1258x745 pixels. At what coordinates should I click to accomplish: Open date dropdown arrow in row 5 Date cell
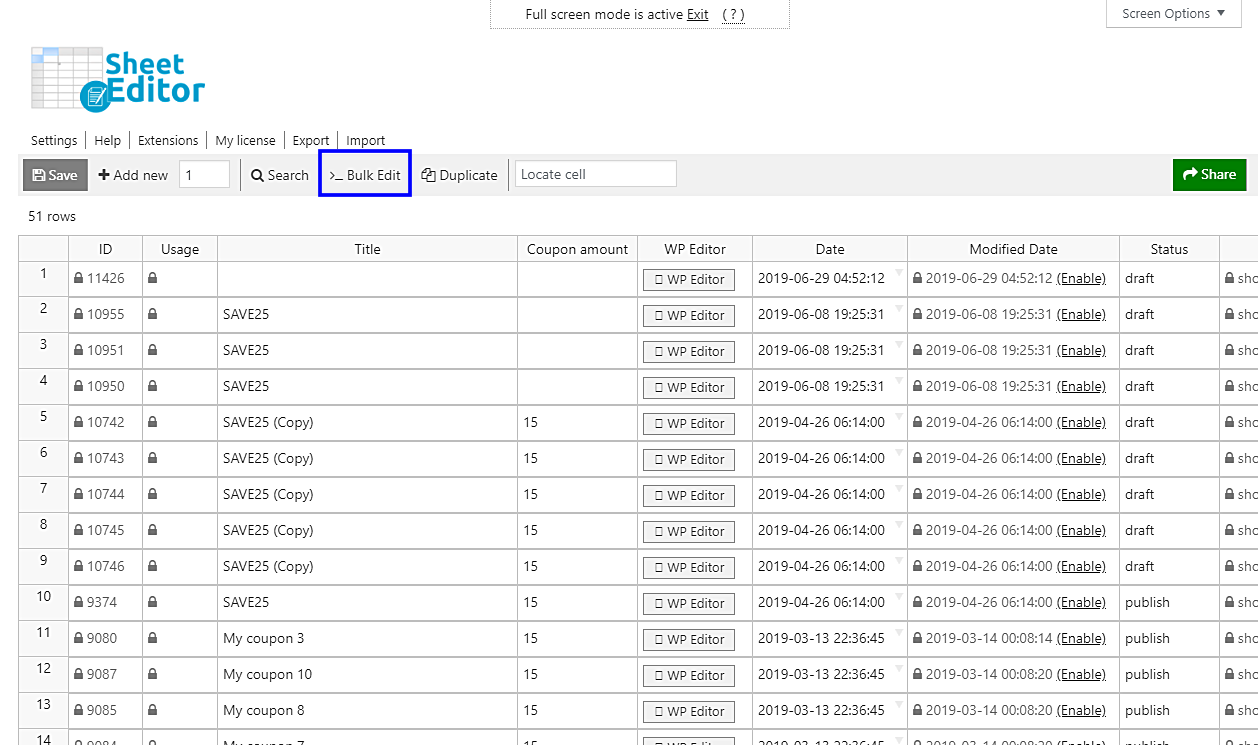pyautogui.click(x=899, y=416)
